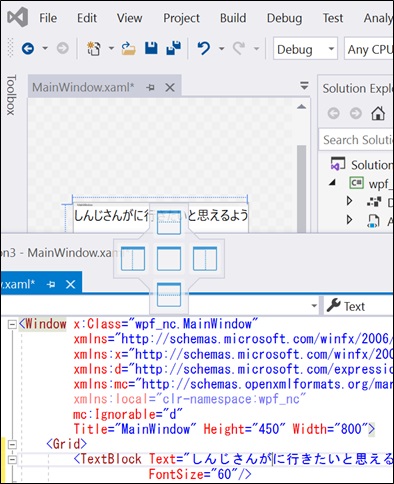Toggle pin on docked MainWindow.xaml* tab

[150, 88]
